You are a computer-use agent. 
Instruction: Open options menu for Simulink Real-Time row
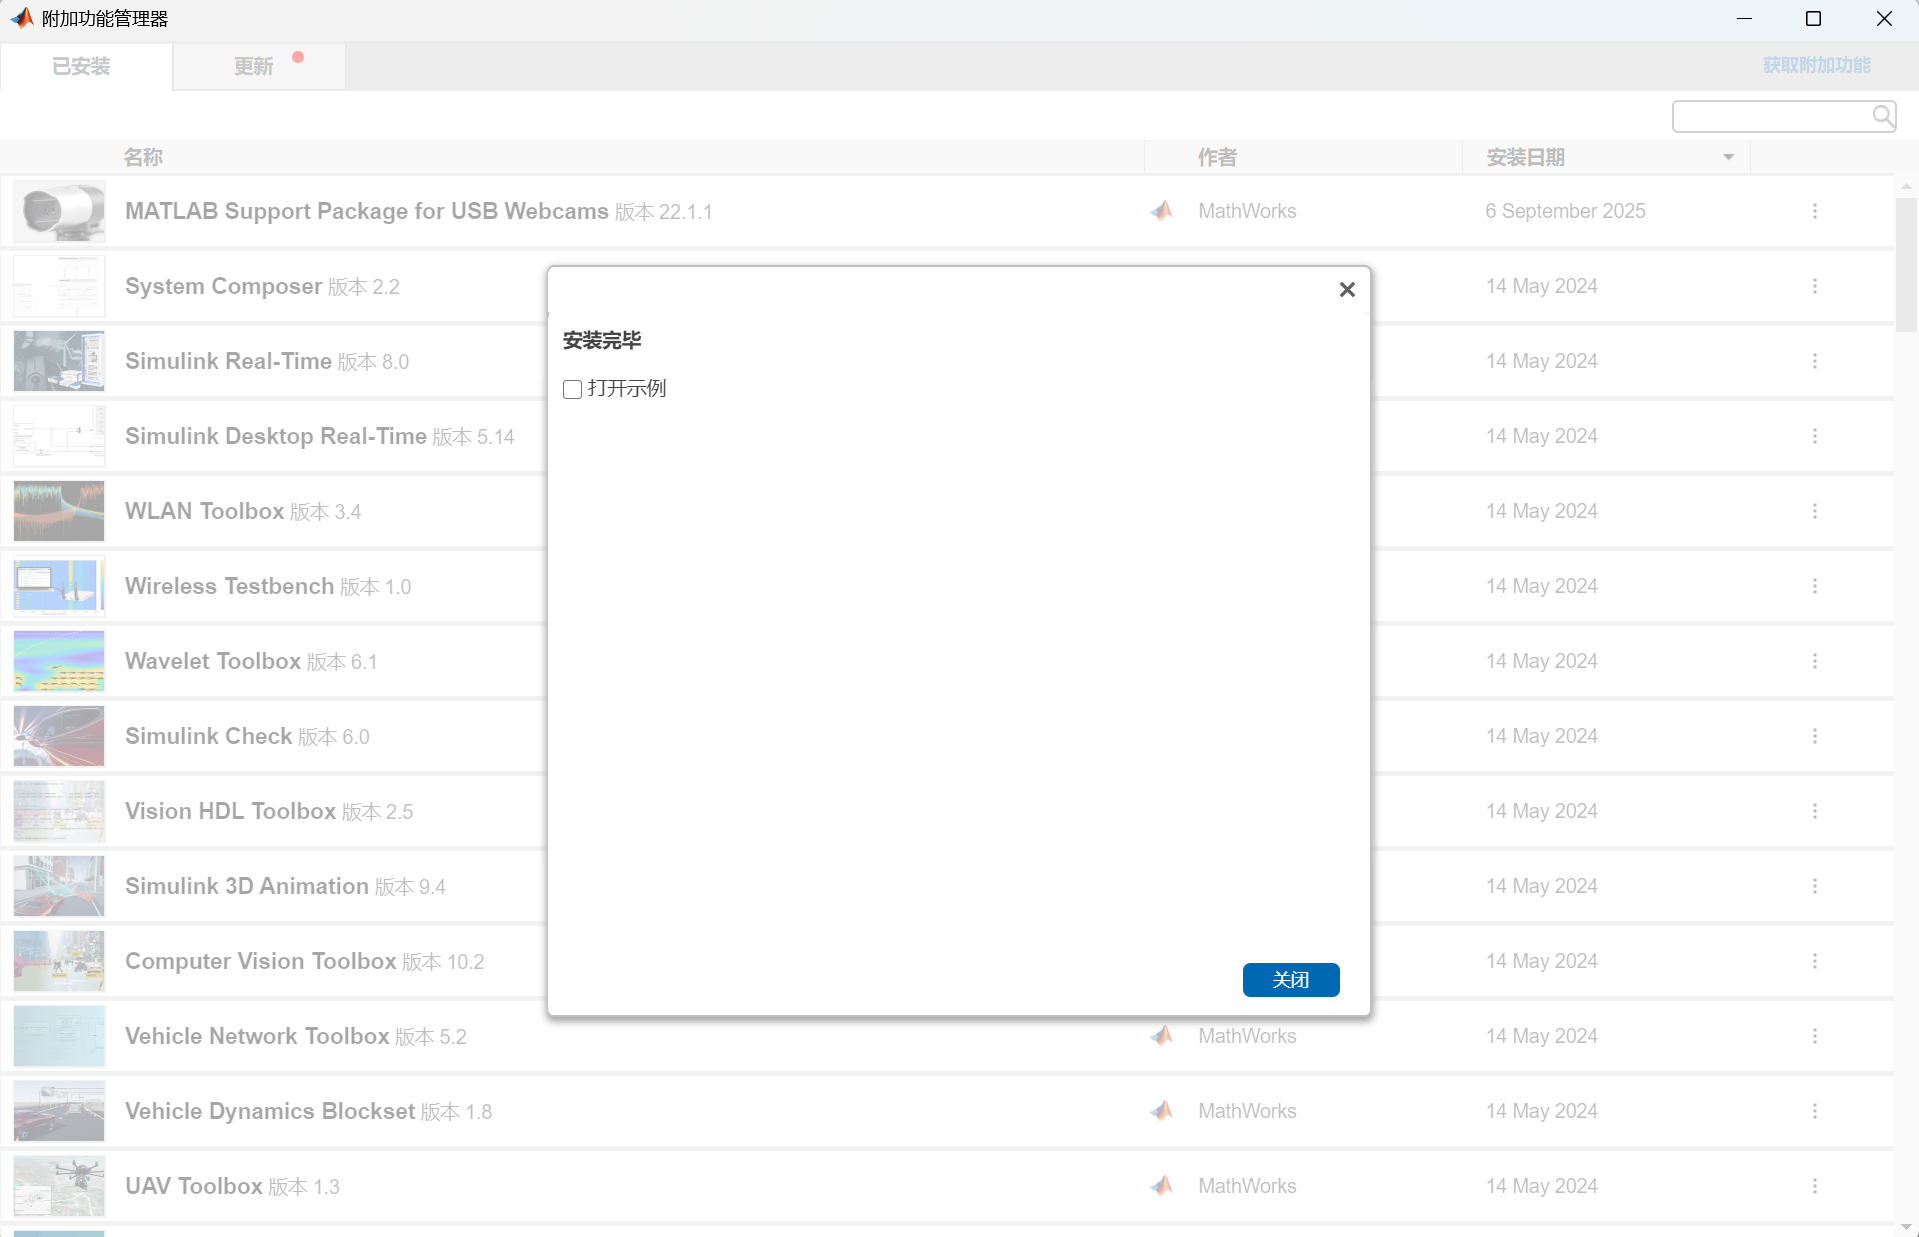point(1814,361)
